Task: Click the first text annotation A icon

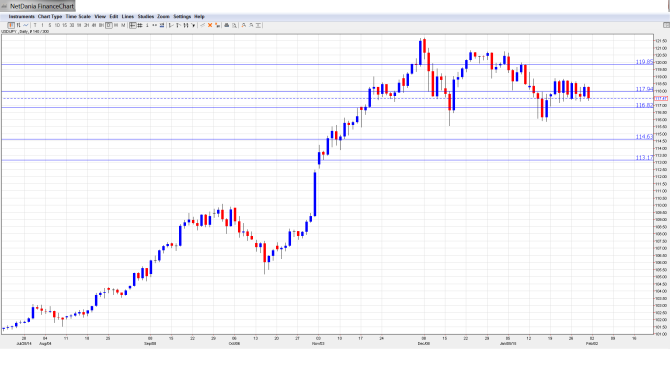Action: point(244,26)
